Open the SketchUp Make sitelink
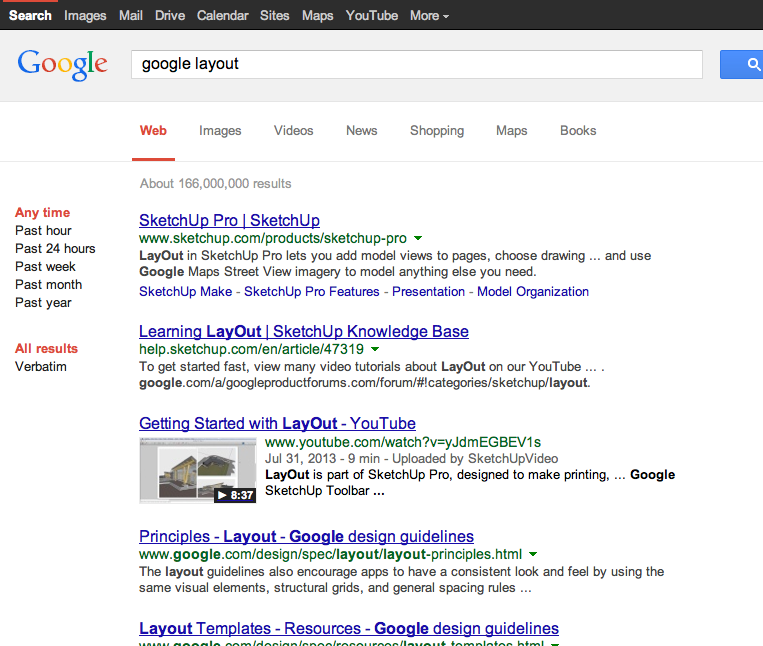This screenshot has height=646, width=763. pos(185,292)
